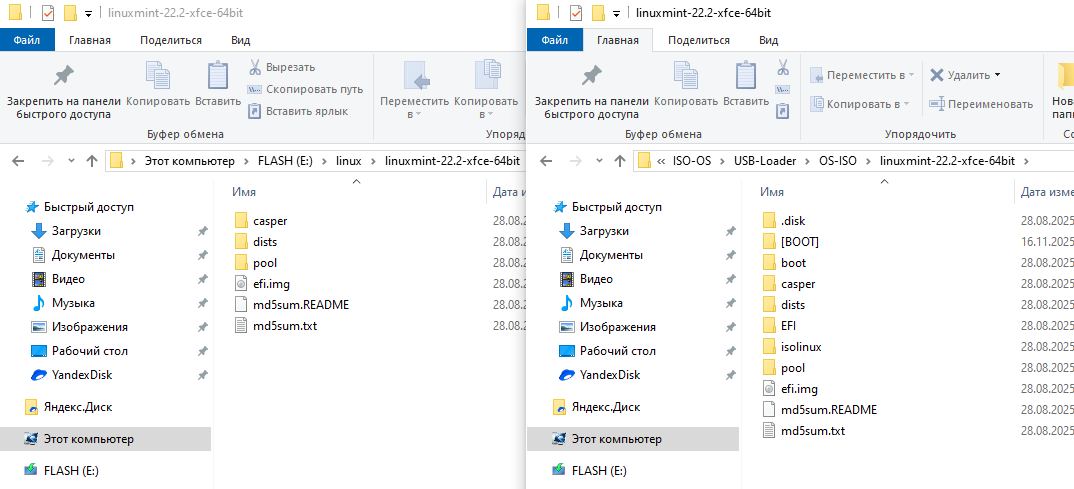Open the isolinux folder in right window

click(x=801, y=346)
